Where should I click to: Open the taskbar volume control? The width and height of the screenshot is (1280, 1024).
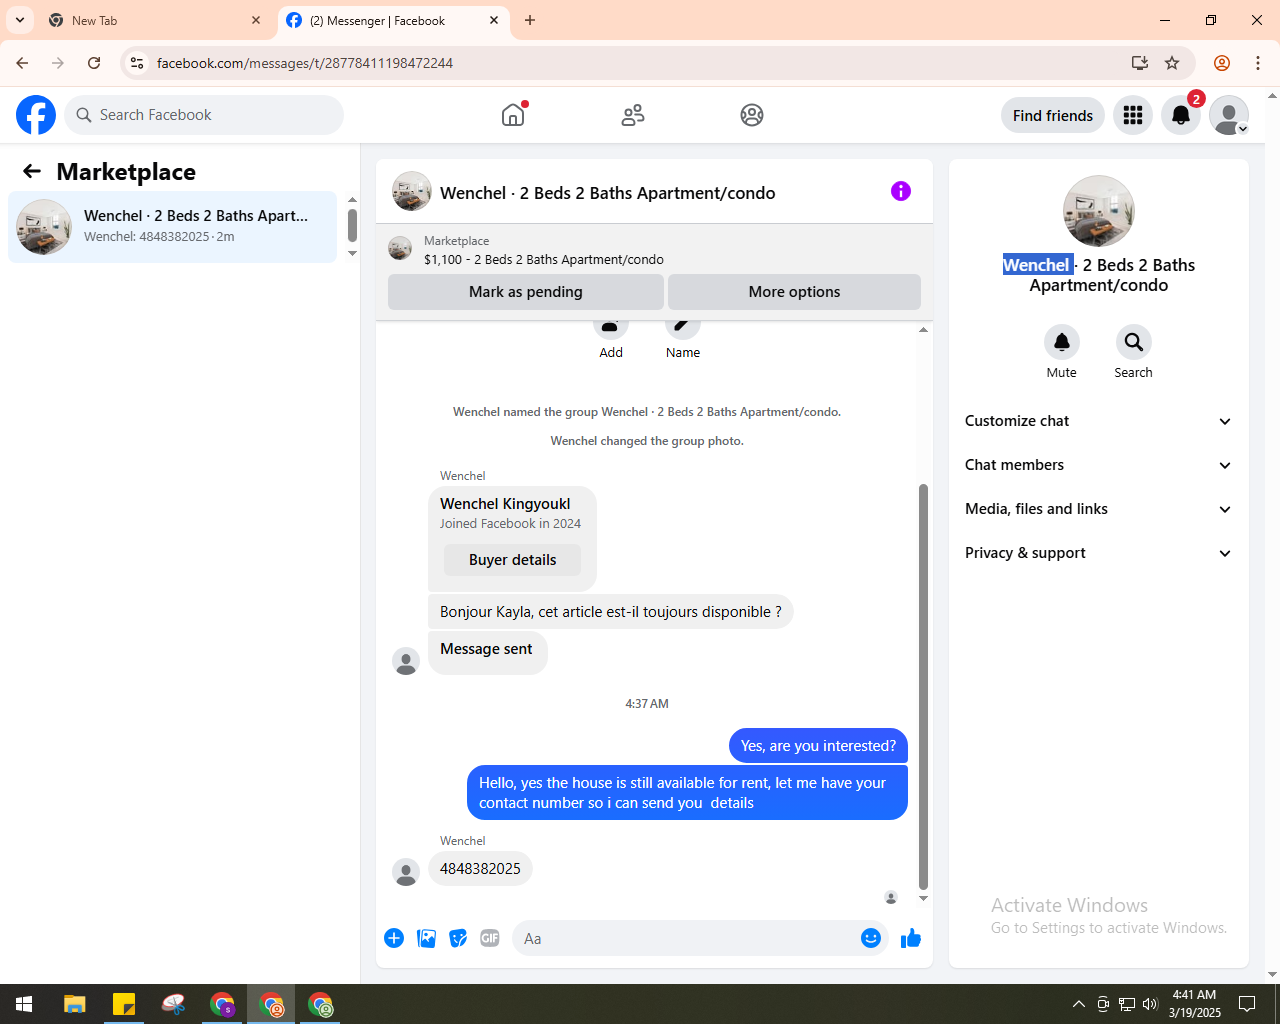coord(1150,1004)
